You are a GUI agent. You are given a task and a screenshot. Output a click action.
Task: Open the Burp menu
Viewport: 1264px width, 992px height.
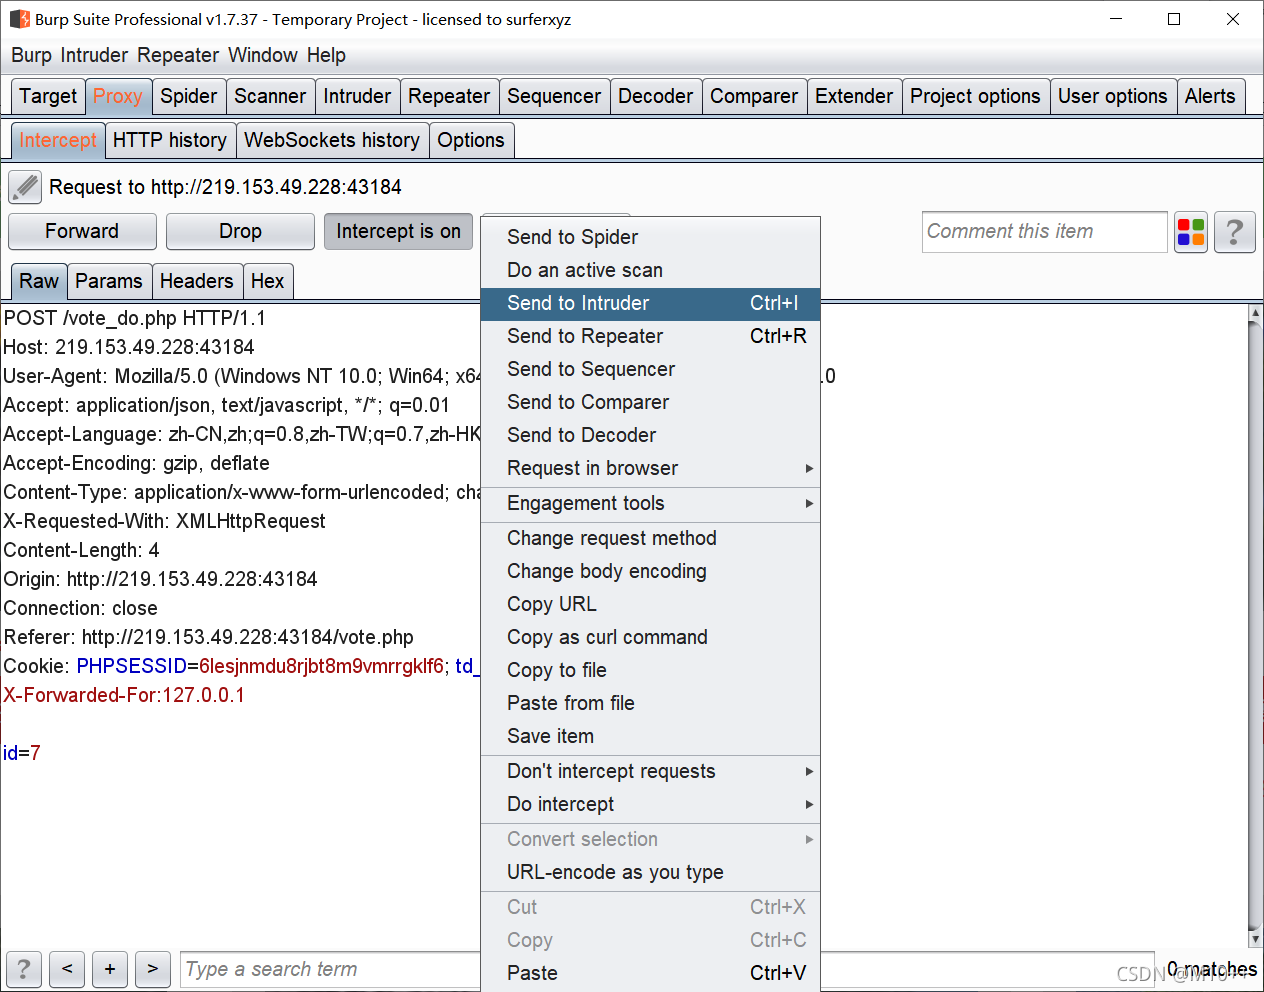tap(31, 55)
